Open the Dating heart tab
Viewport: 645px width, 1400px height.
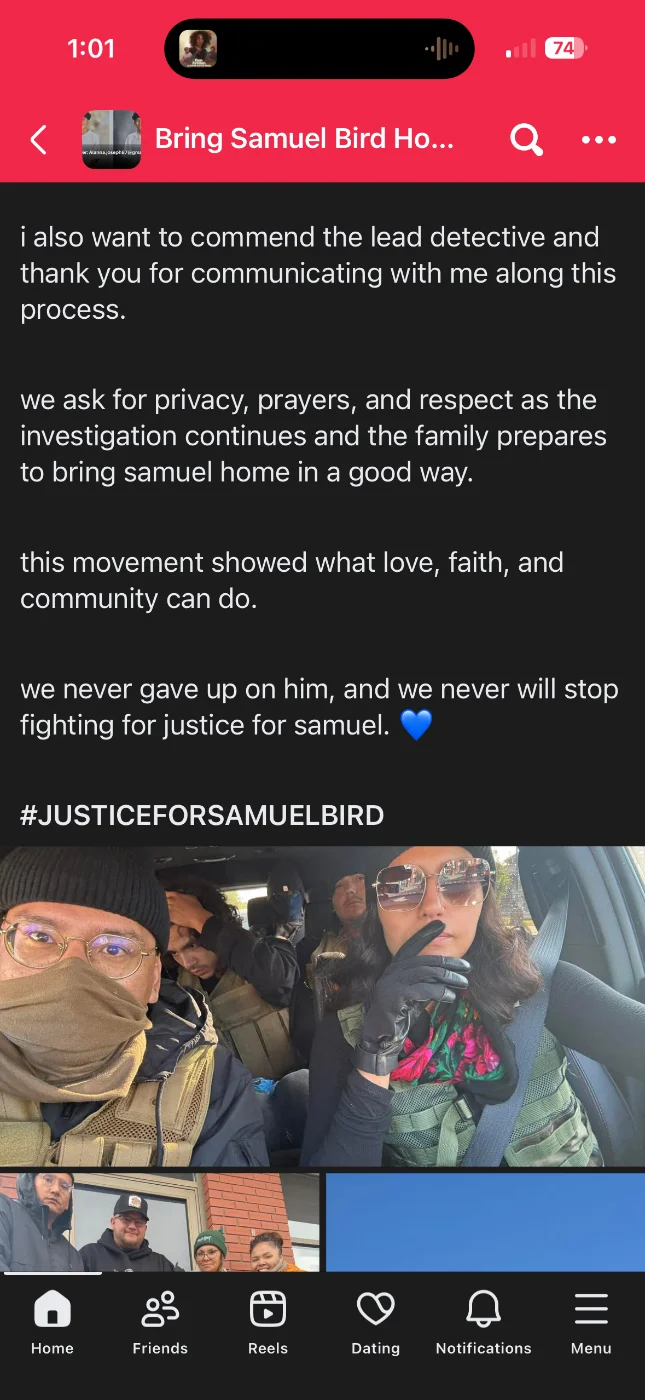pos(376,1322)
